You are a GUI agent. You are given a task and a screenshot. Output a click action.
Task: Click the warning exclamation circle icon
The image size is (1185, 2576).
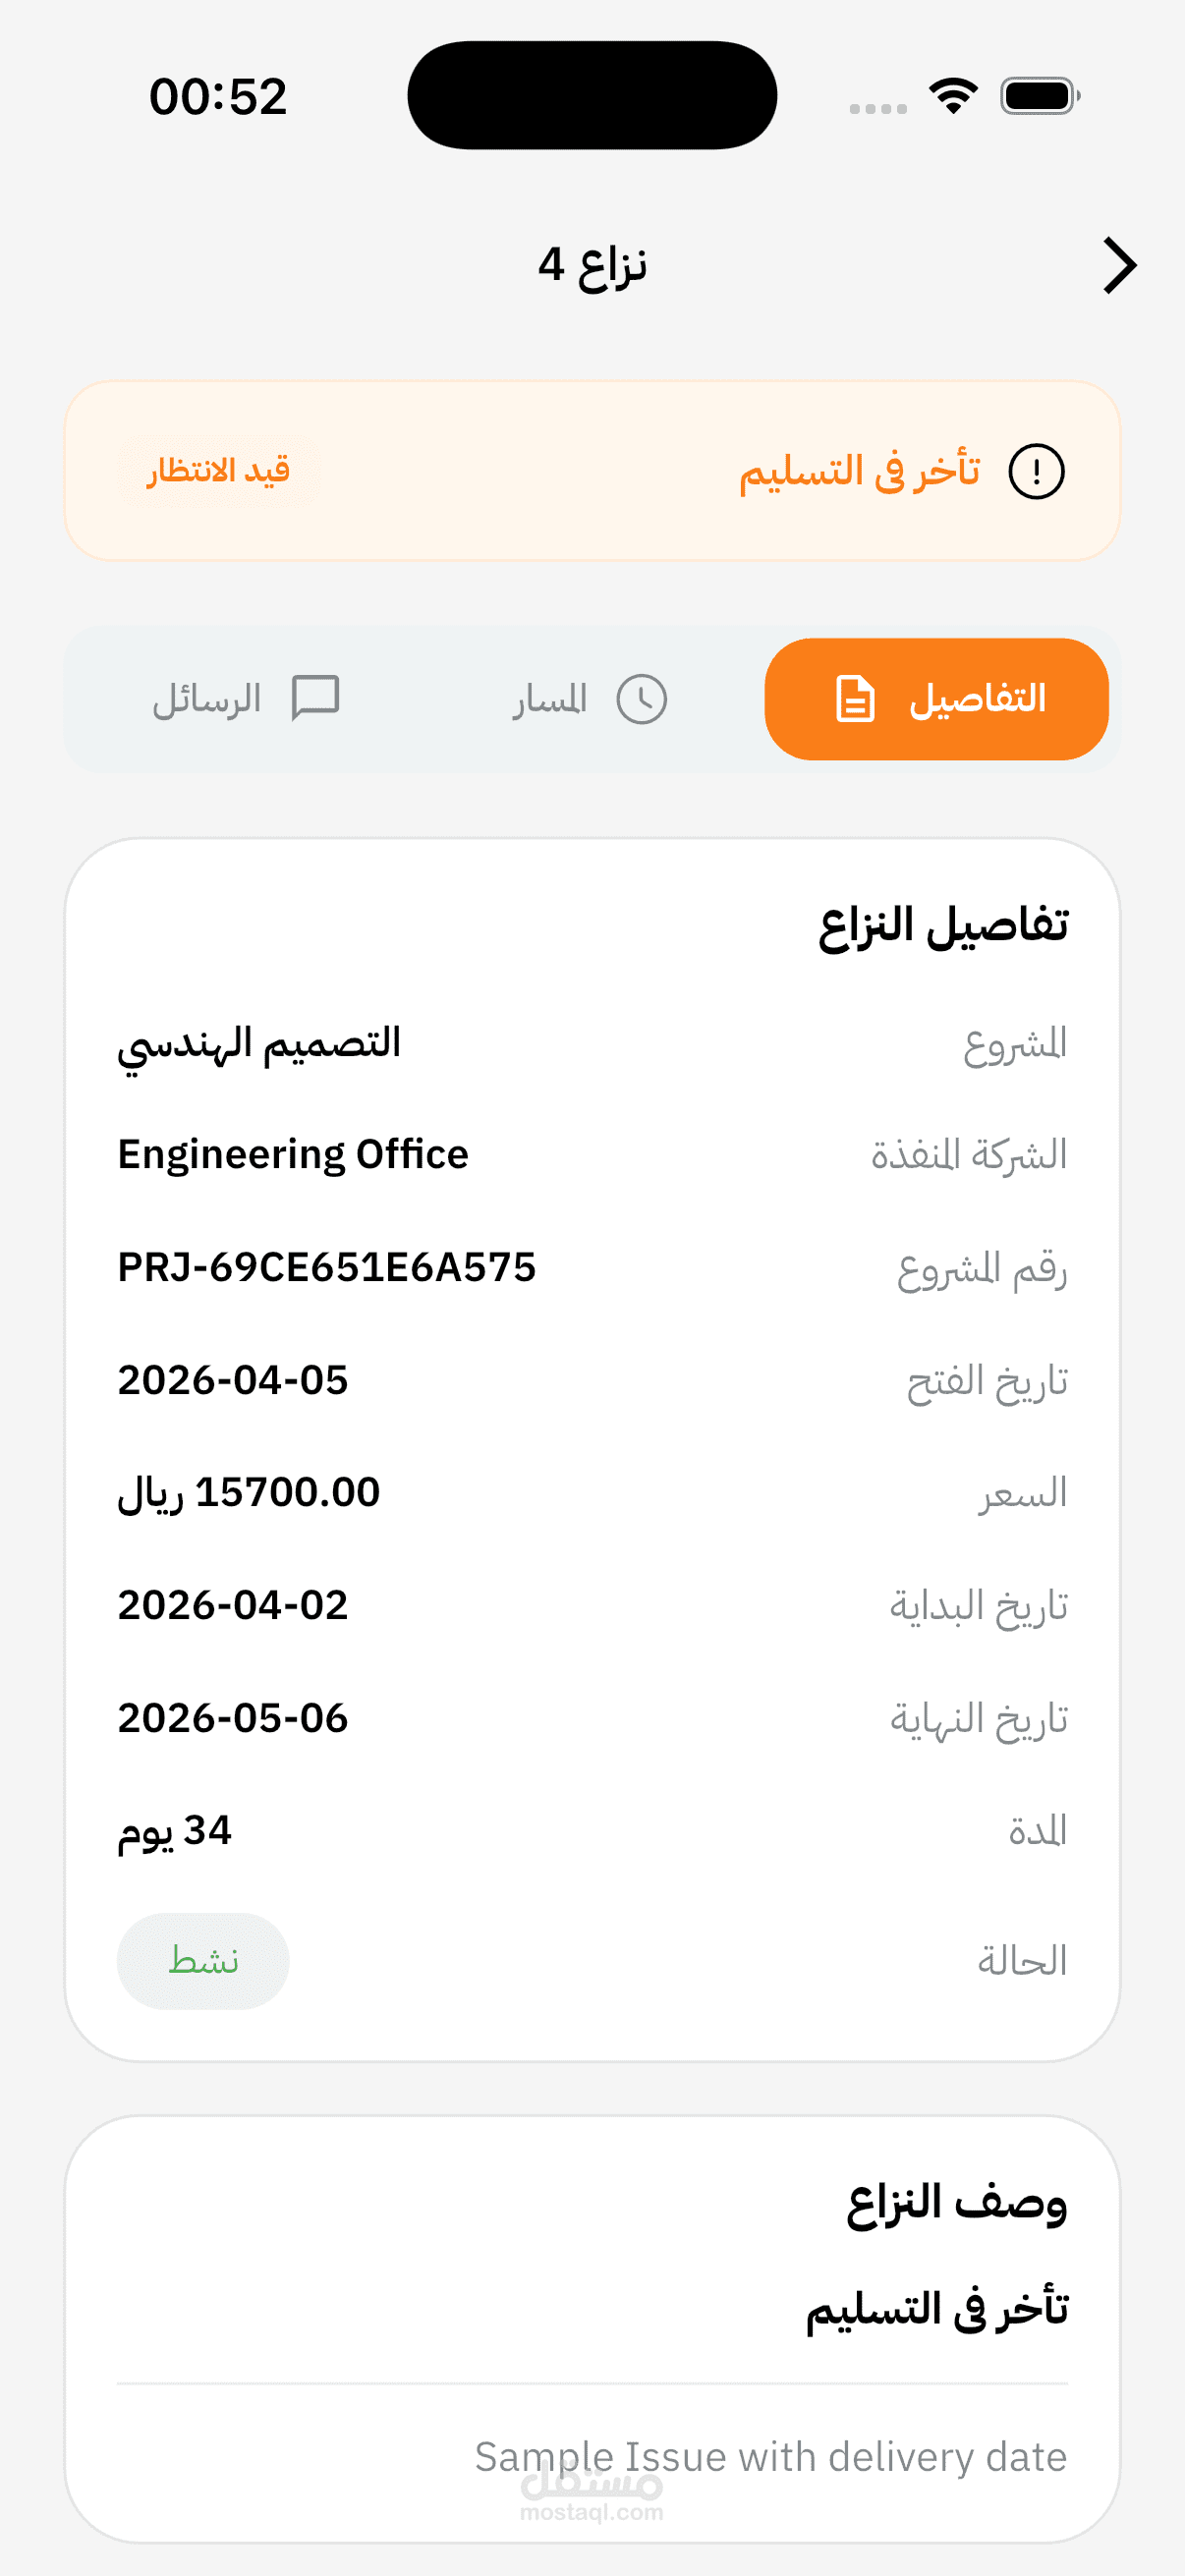click(x=1036, y=471)
